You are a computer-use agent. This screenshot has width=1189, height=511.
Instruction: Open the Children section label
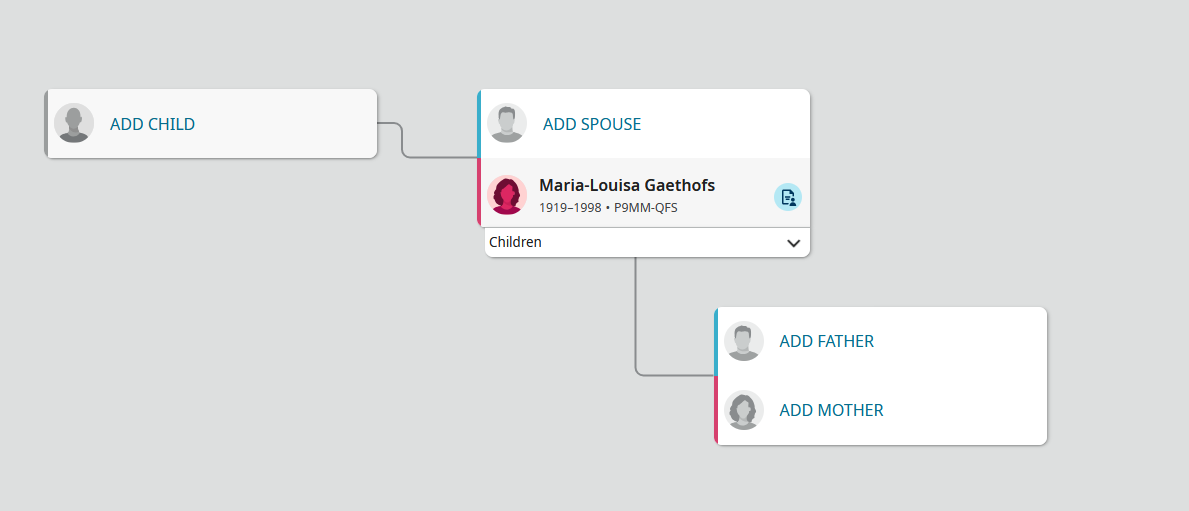pyautogui.click(x=516, y=242)
